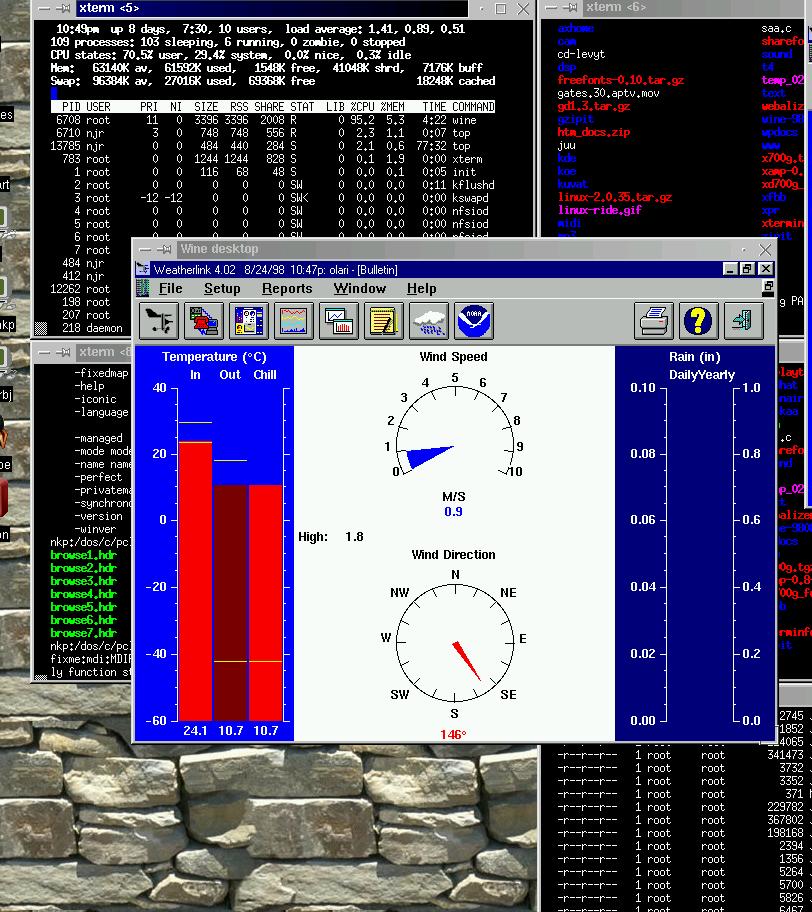Restore the Bulletin child window via menu bar icon
812x912 pixels.
tap(768, 286)
